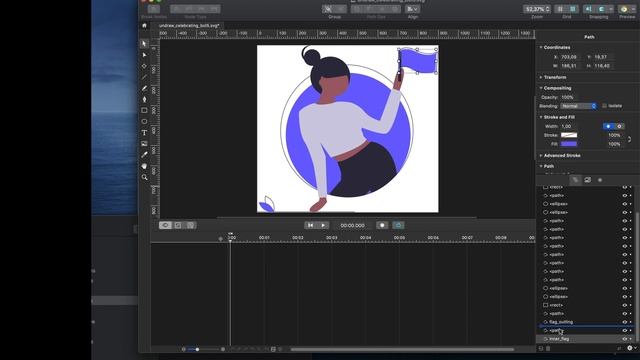The width and height of the screenshot is (640, 360).
Task: Select blue left segment beside Width field
Action: point(608,126)
